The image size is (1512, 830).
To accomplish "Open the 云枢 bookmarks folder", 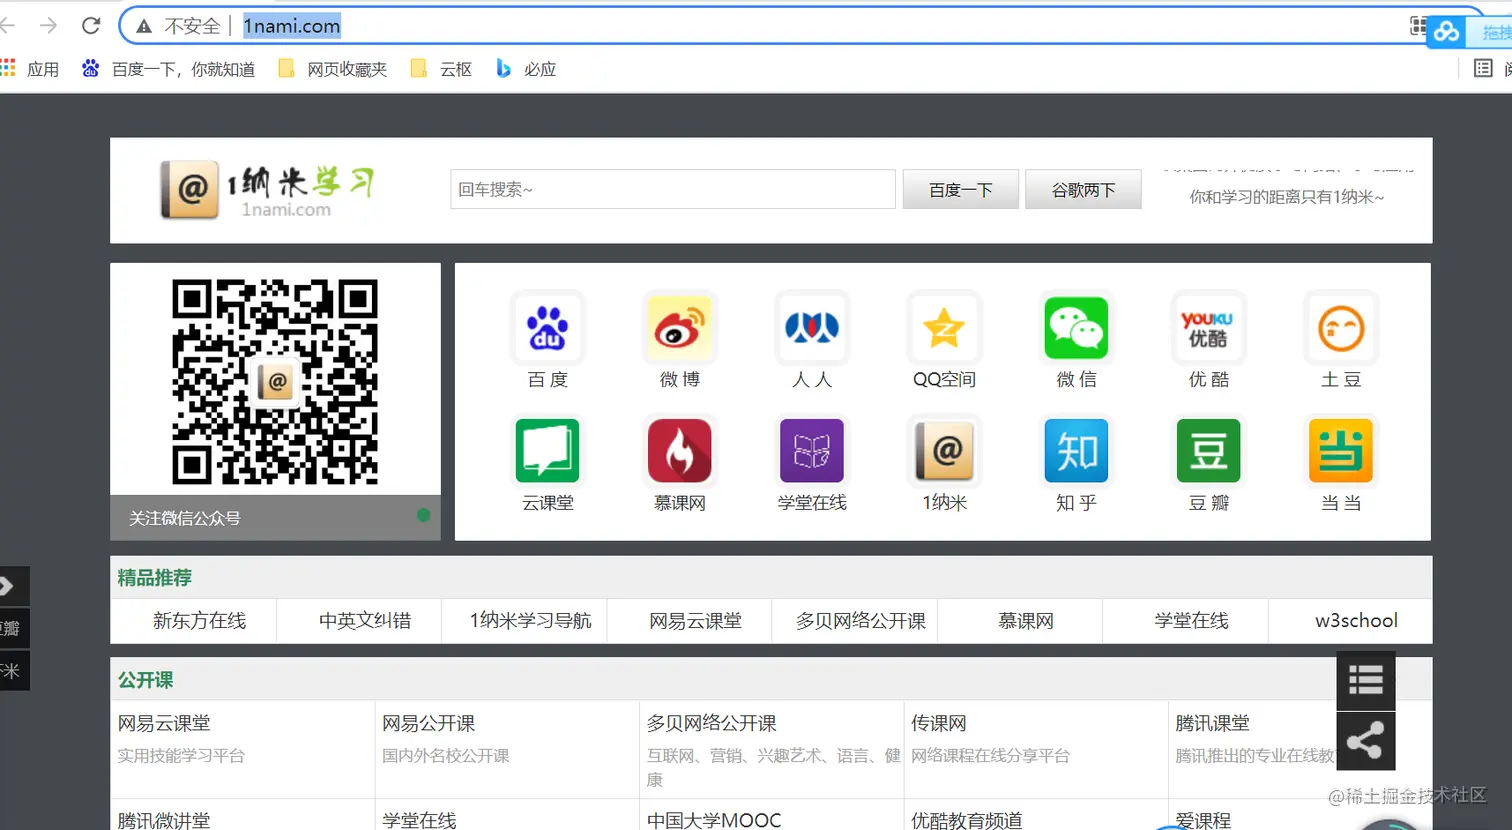I will point(441,69).
